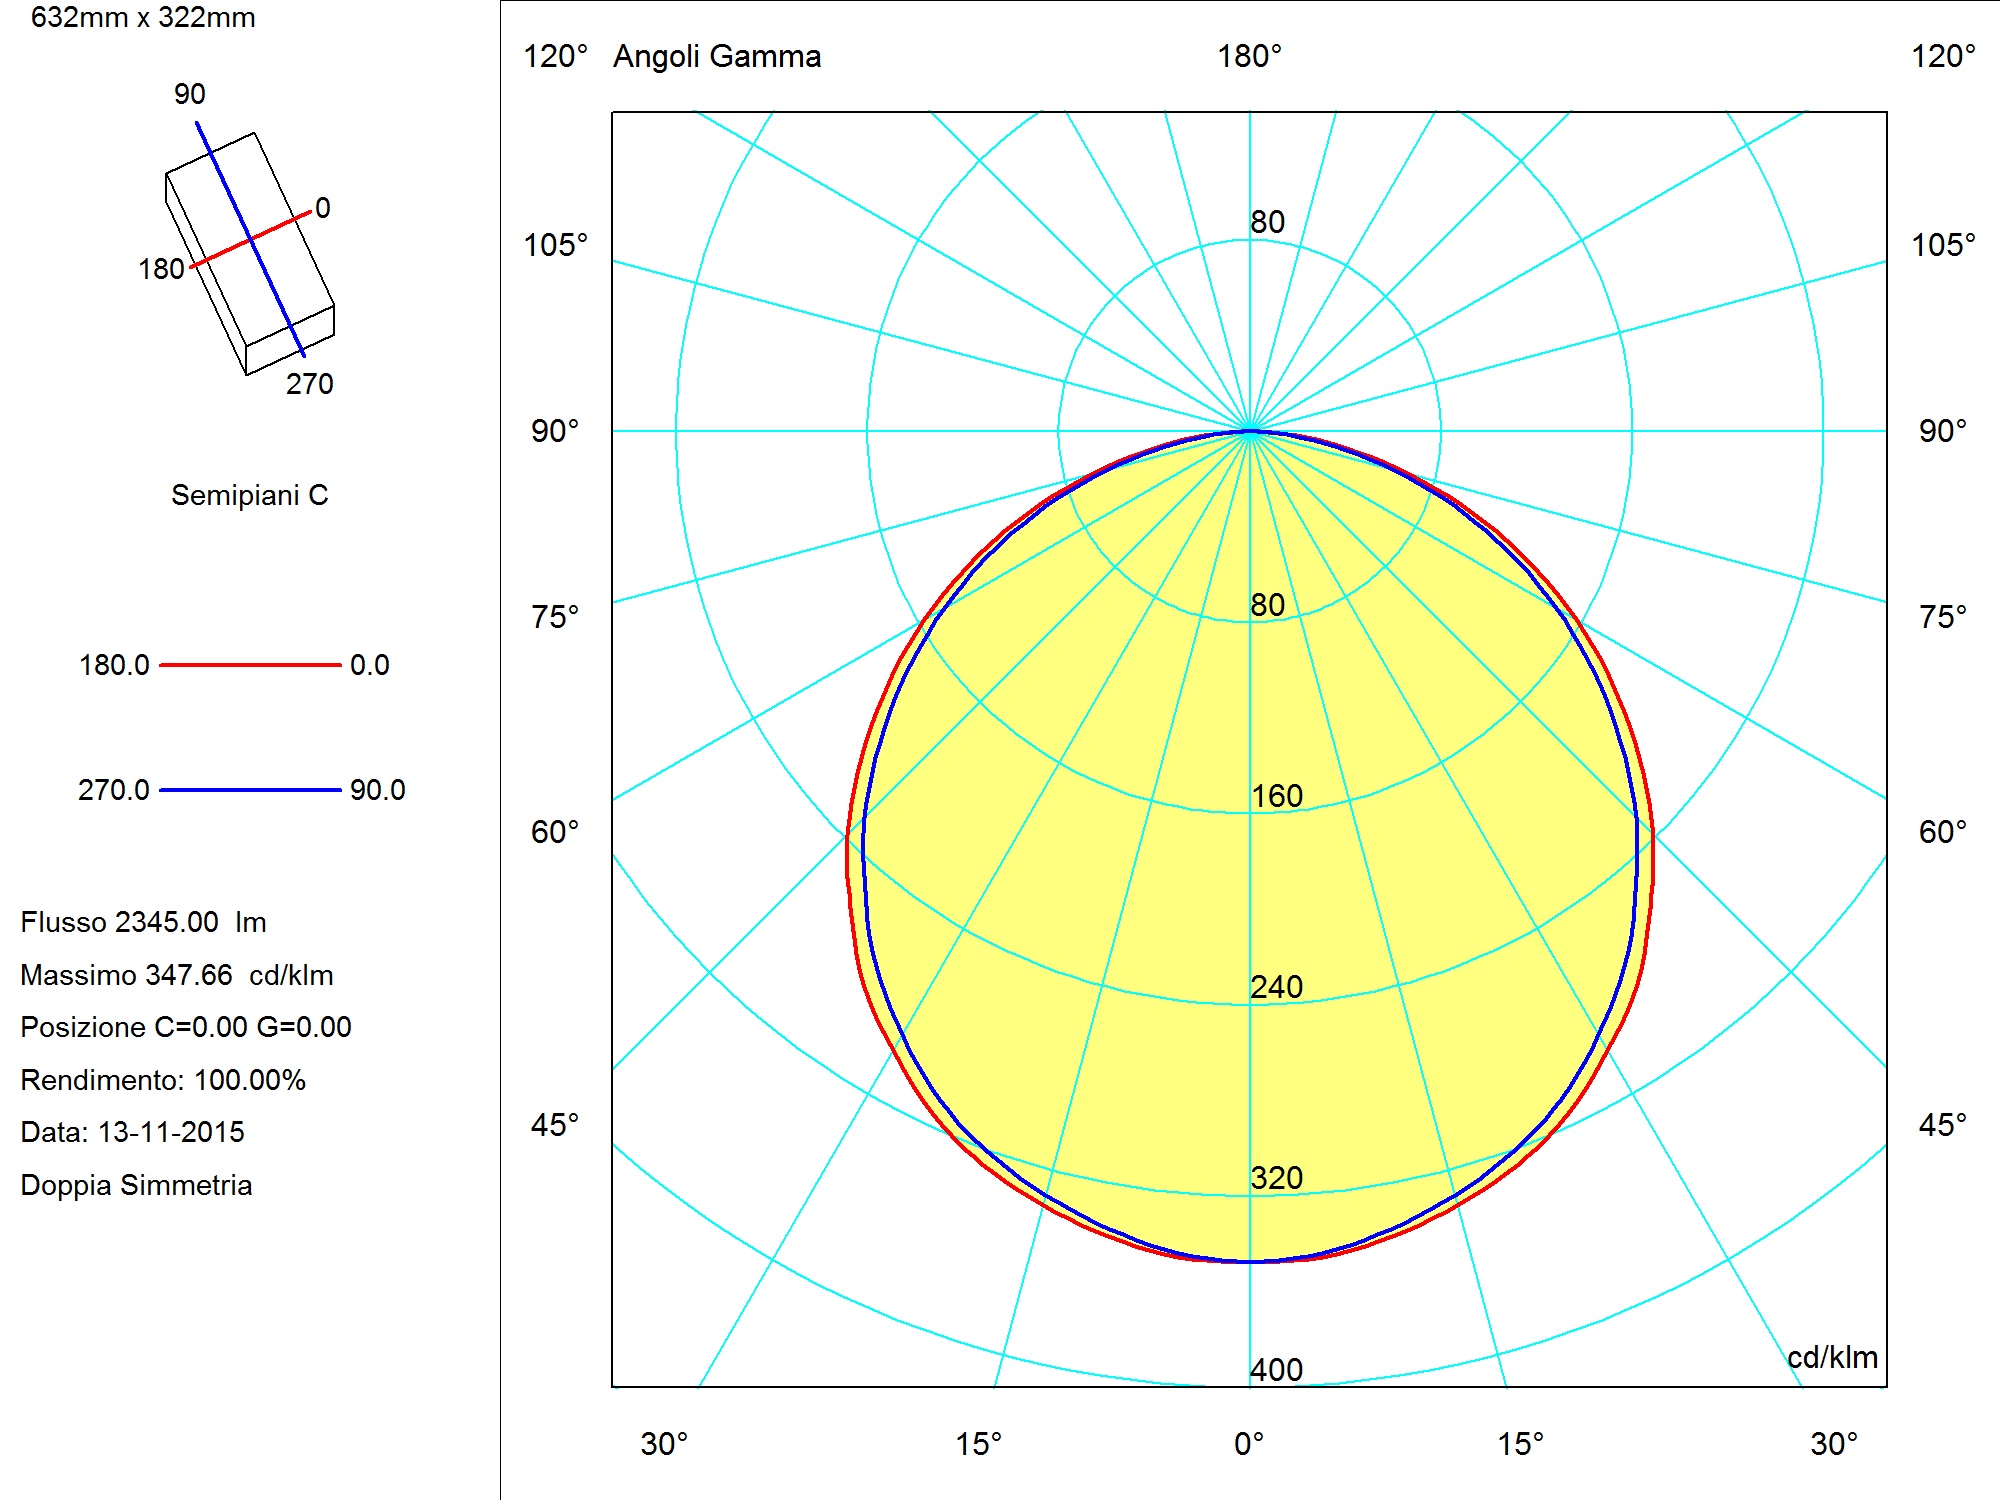Click the 180° label at chart top
This screenshot has height=1500, width=2000.
pyautogui.click(x=1249, y=56)
